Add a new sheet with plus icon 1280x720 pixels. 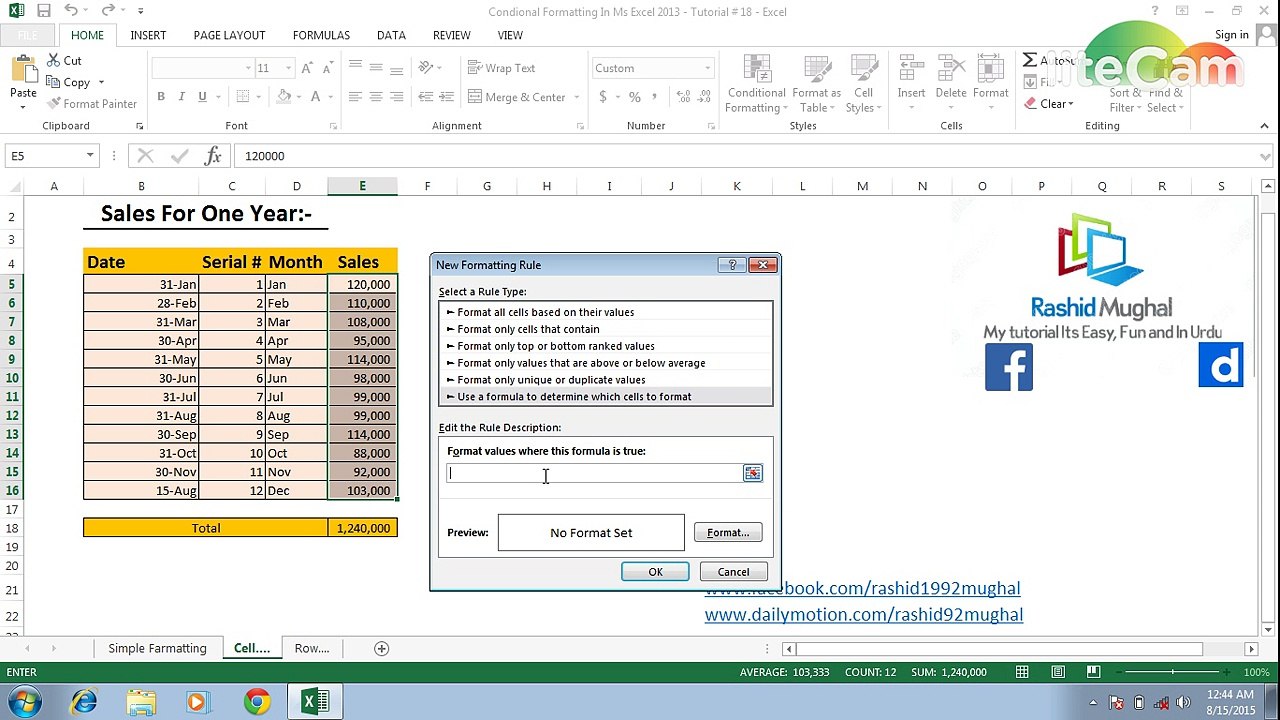pos(381,648)
